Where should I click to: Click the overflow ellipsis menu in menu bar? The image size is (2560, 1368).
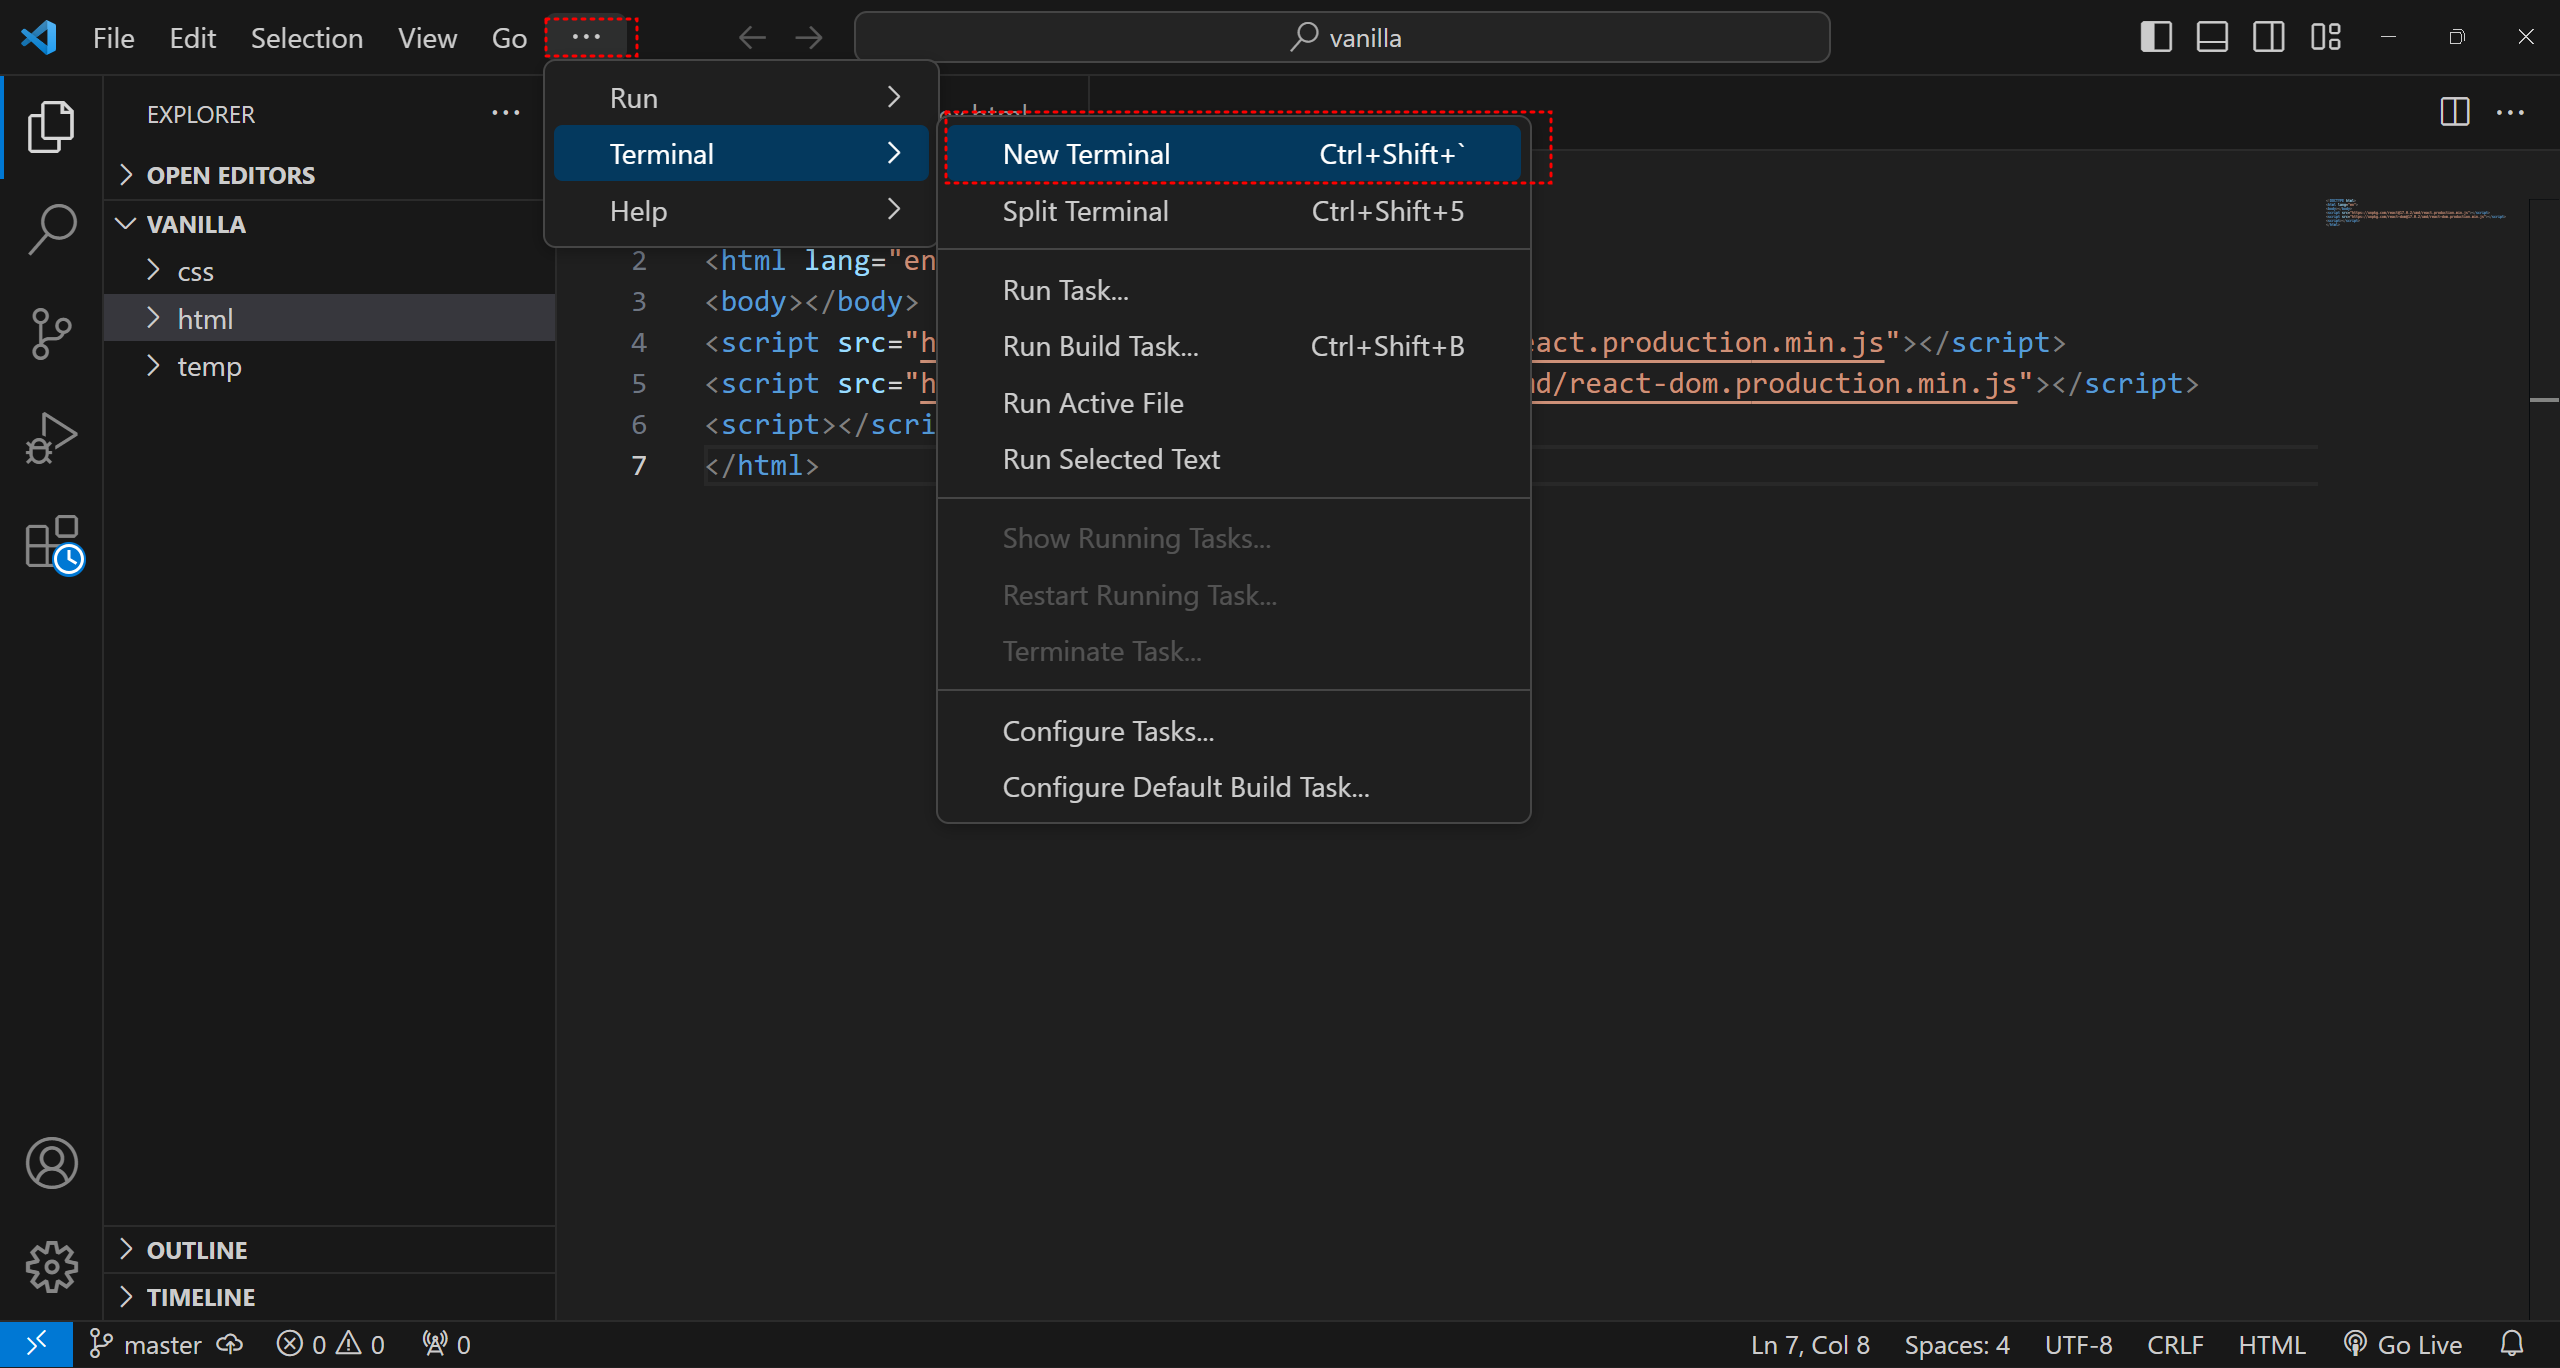587,37
